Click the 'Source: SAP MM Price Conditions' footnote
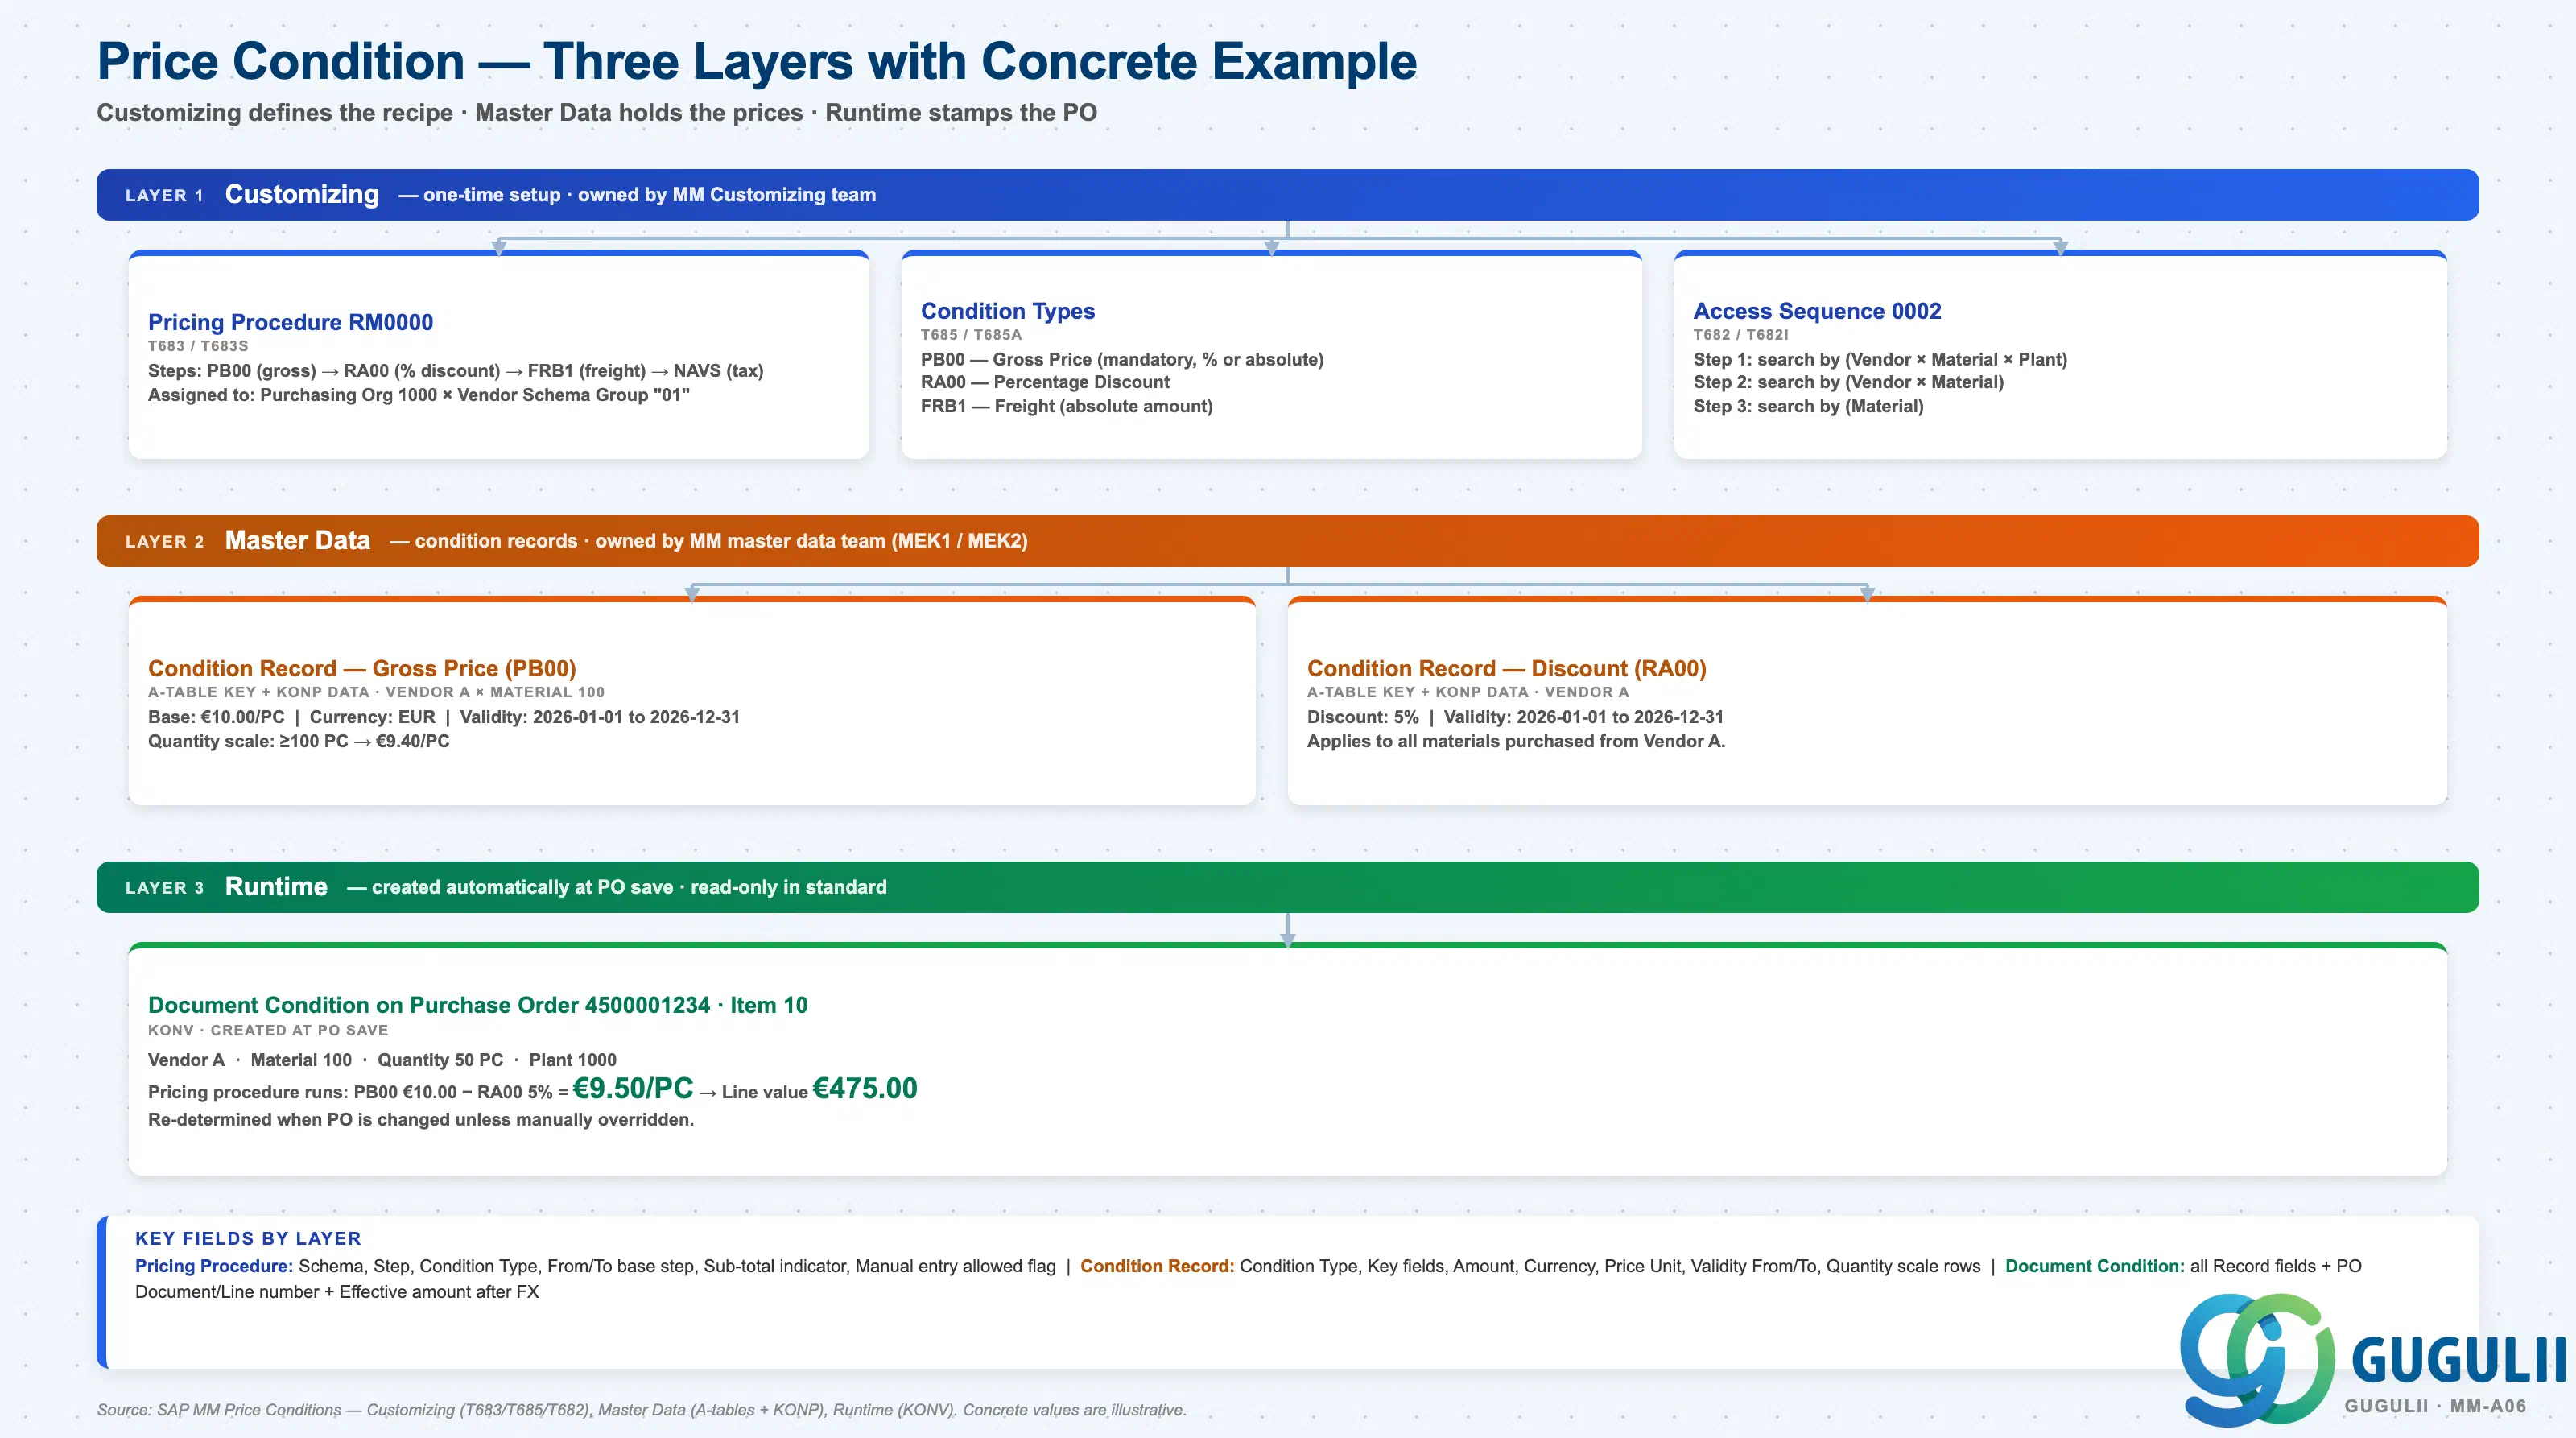 (x=641, y=1410)
